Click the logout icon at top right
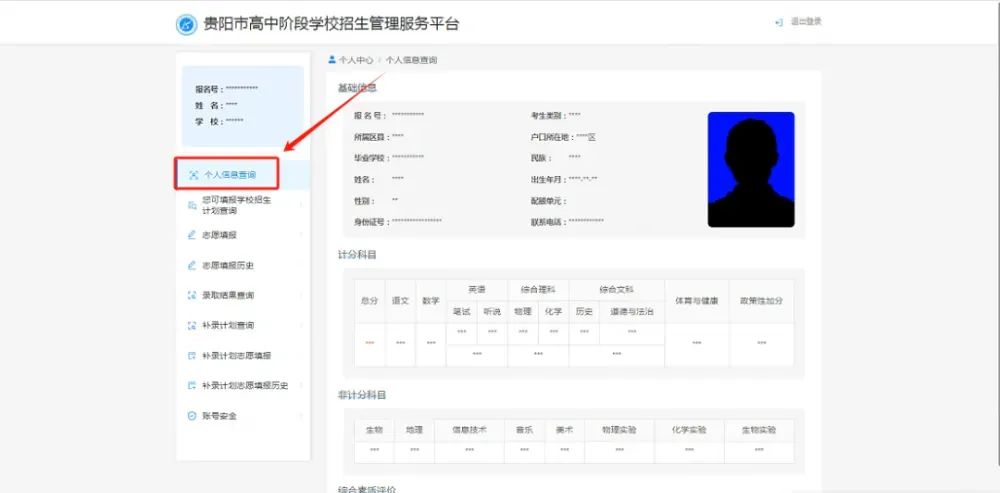The image size is (1000, 493). 779,22
